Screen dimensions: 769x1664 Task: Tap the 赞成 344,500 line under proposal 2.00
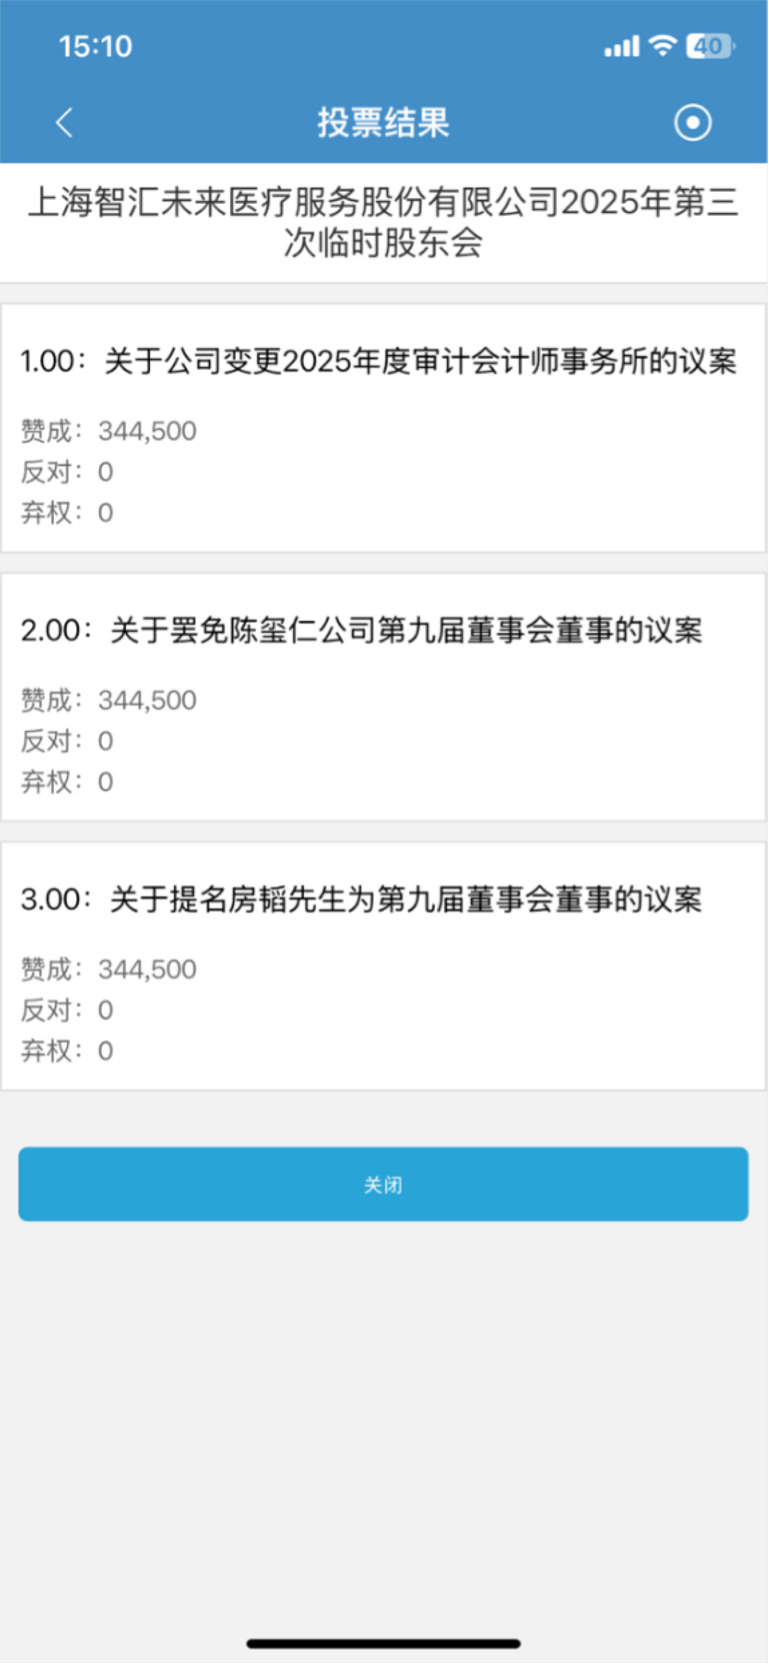point(109,700)
